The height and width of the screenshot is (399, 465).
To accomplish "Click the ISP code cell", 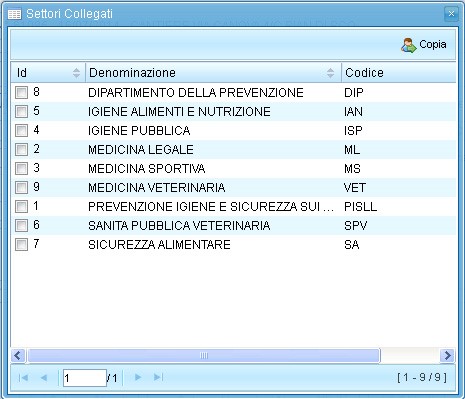I will point(353,131).
